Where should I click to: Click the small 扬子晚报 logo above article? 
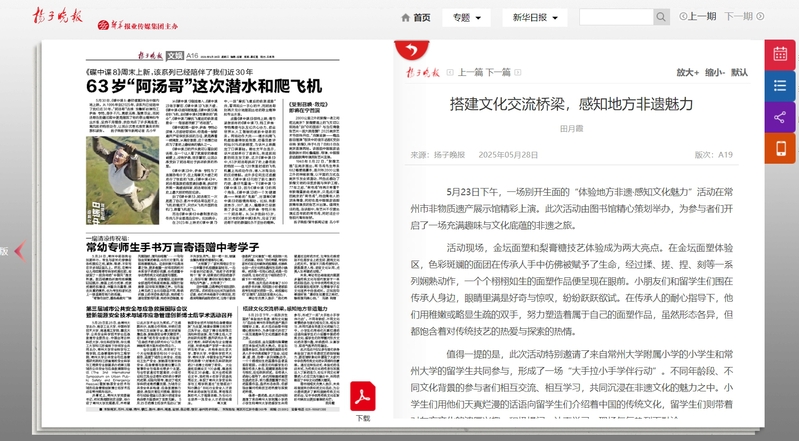click(422, 72)
